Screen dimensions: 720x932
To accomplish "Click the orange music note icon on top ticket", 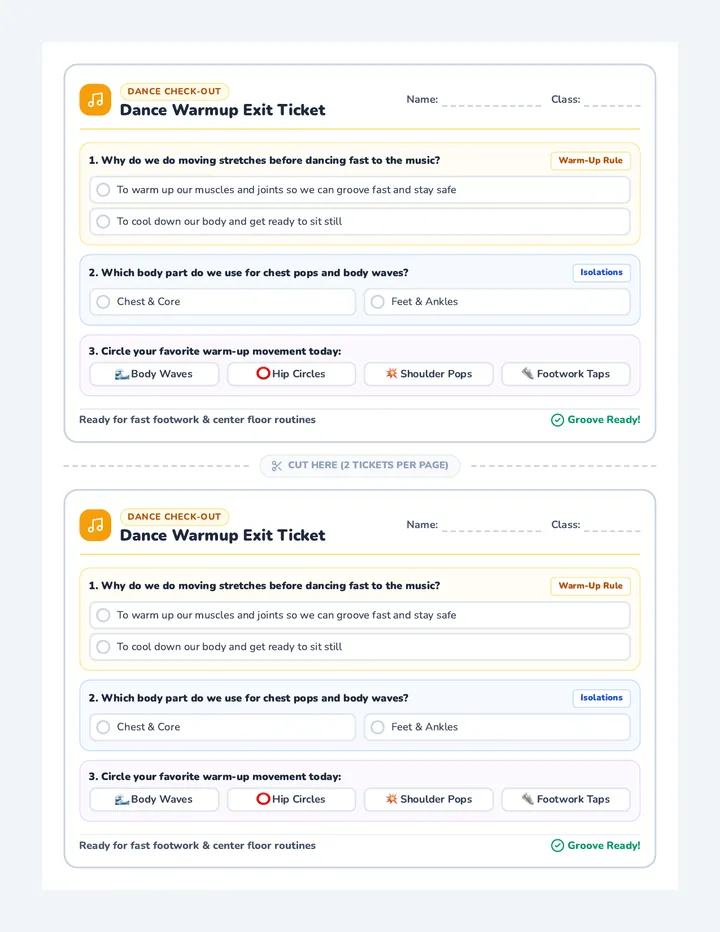I will [x=95, y=100].
